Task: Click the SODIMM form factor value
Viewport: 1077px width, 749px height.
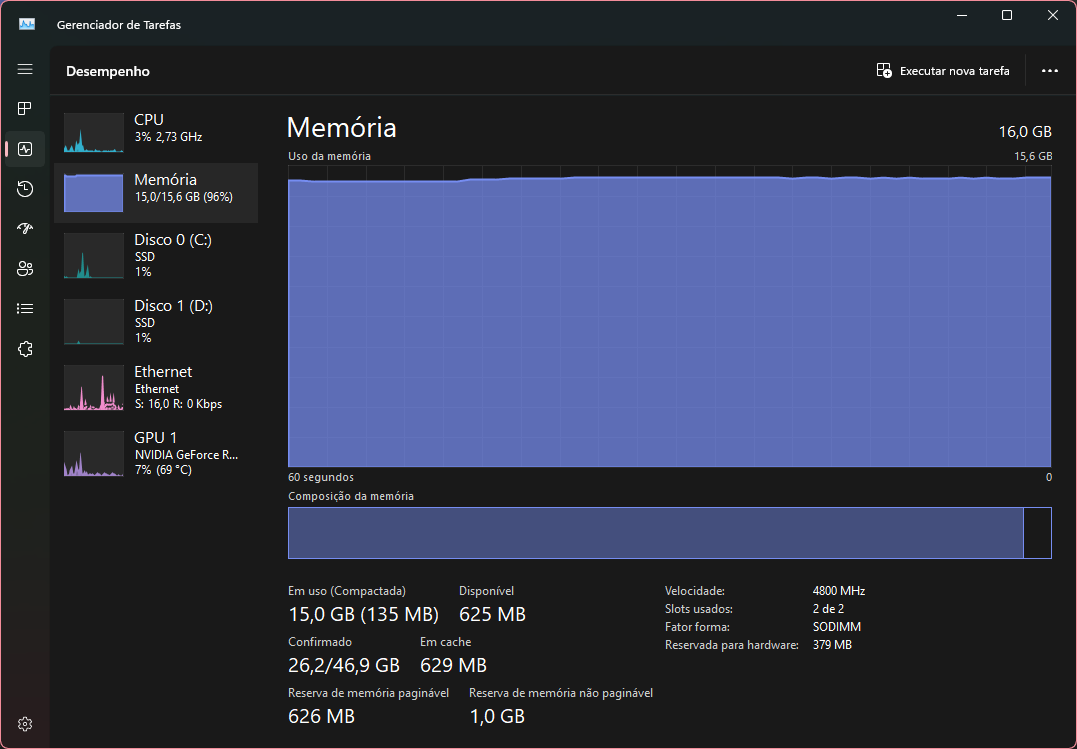Action: [x=837, y=627]
